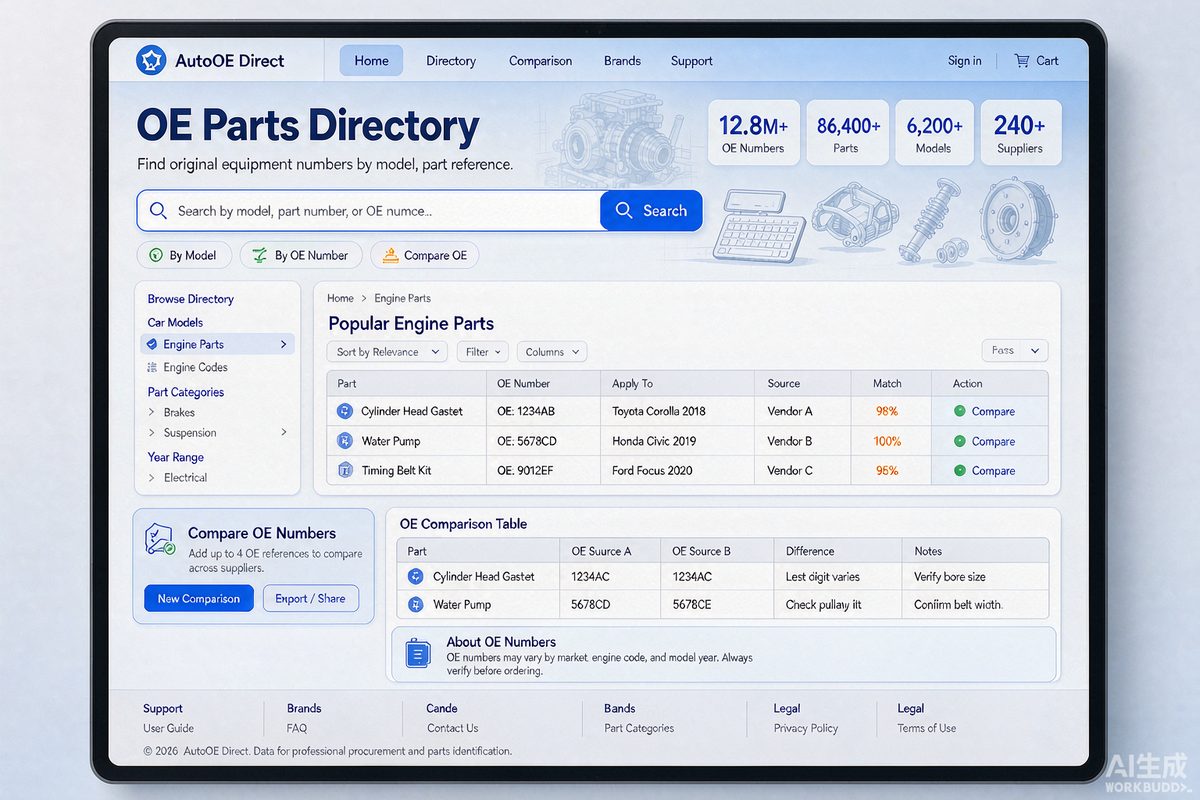Click the Water Pump icon in OE Comparison Table
Viewport: 1200px width, 800px height.
(x=416, y=604)
